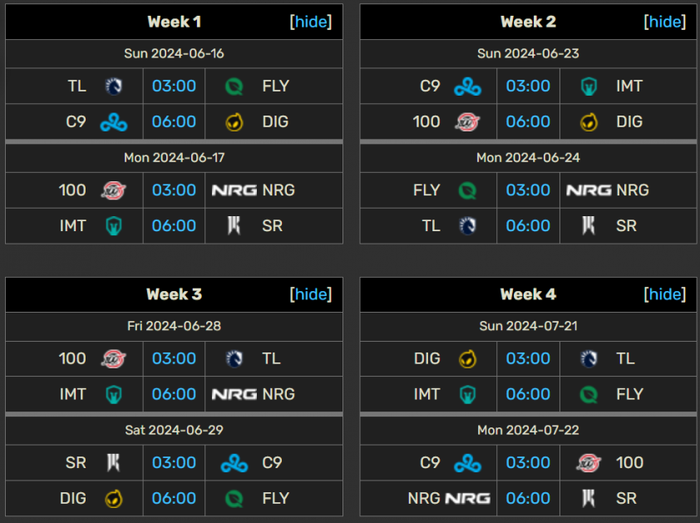Click 100 Thieves logo in Week 3 Friday match

tap(113, 359)
